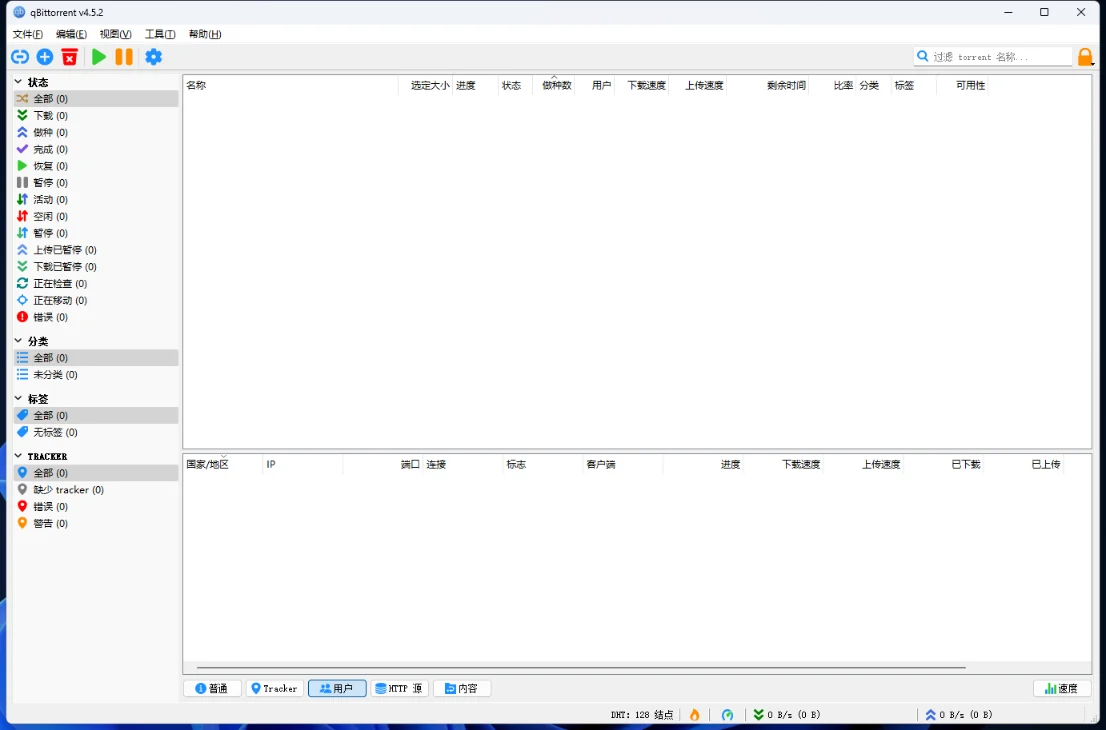Switch to the HTTP 源 tab
Viewport: 1106px width, 730px height.
[x=400, y=688]
